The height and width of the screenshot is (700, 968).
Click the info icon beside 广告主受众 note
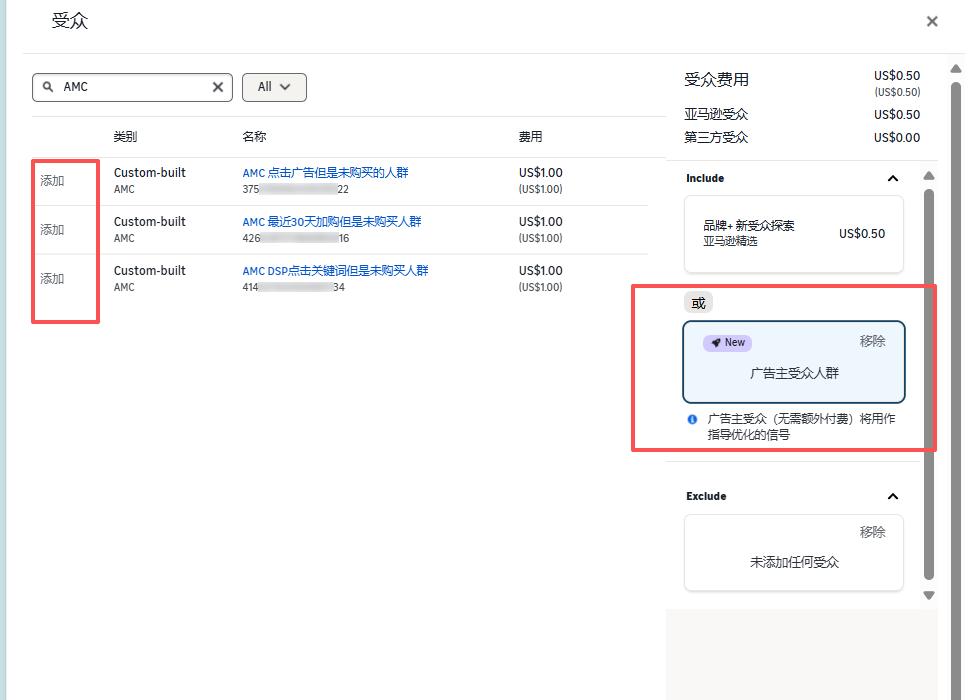(x=692, y=419)
